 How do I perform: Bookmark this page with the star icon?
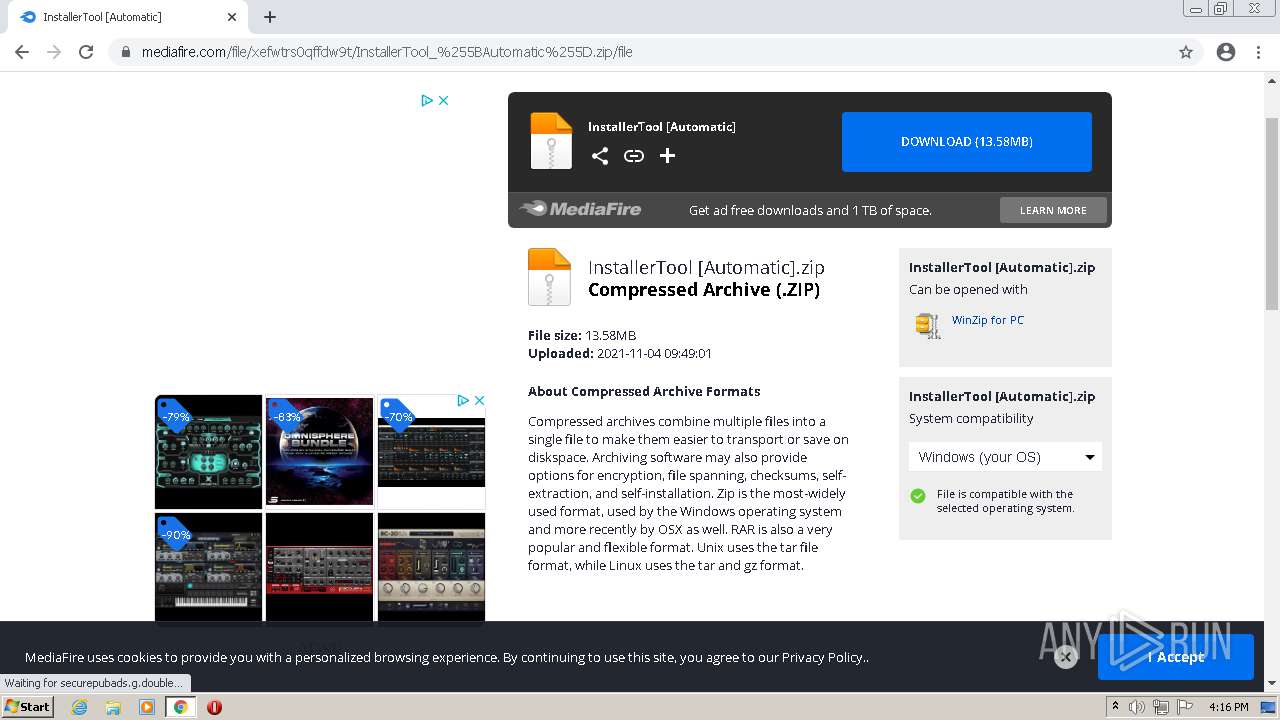click(1186, 52)
